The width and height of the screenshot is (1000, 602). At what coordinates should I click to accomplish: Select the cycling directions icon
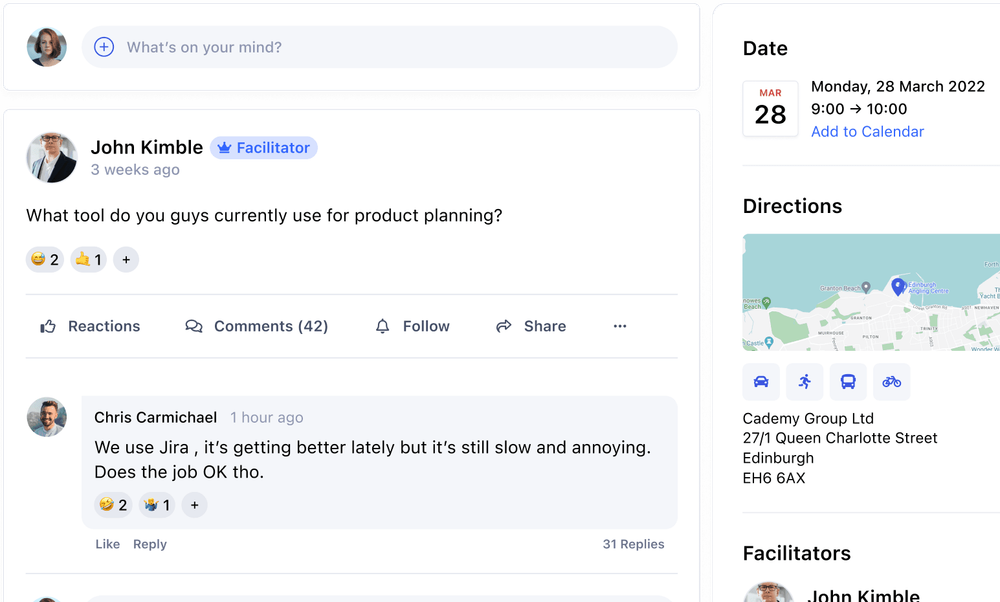[x=891, y=381]
